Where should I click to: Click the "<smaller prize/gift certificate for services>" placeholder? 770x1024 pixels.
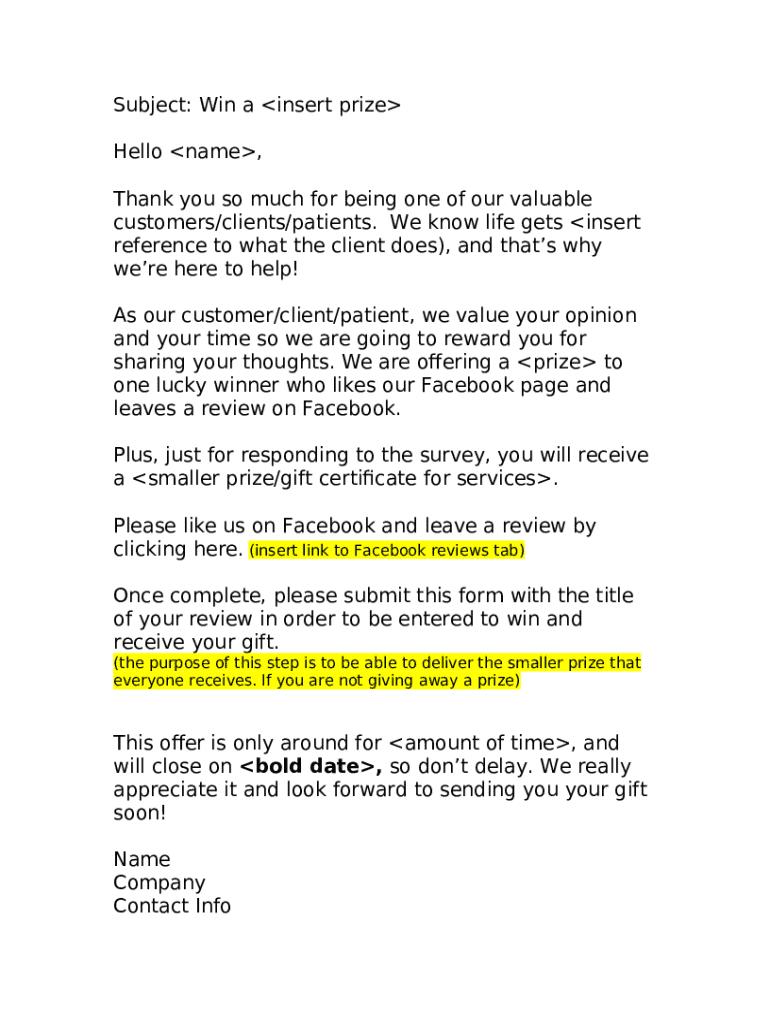[x=342, y=479]
